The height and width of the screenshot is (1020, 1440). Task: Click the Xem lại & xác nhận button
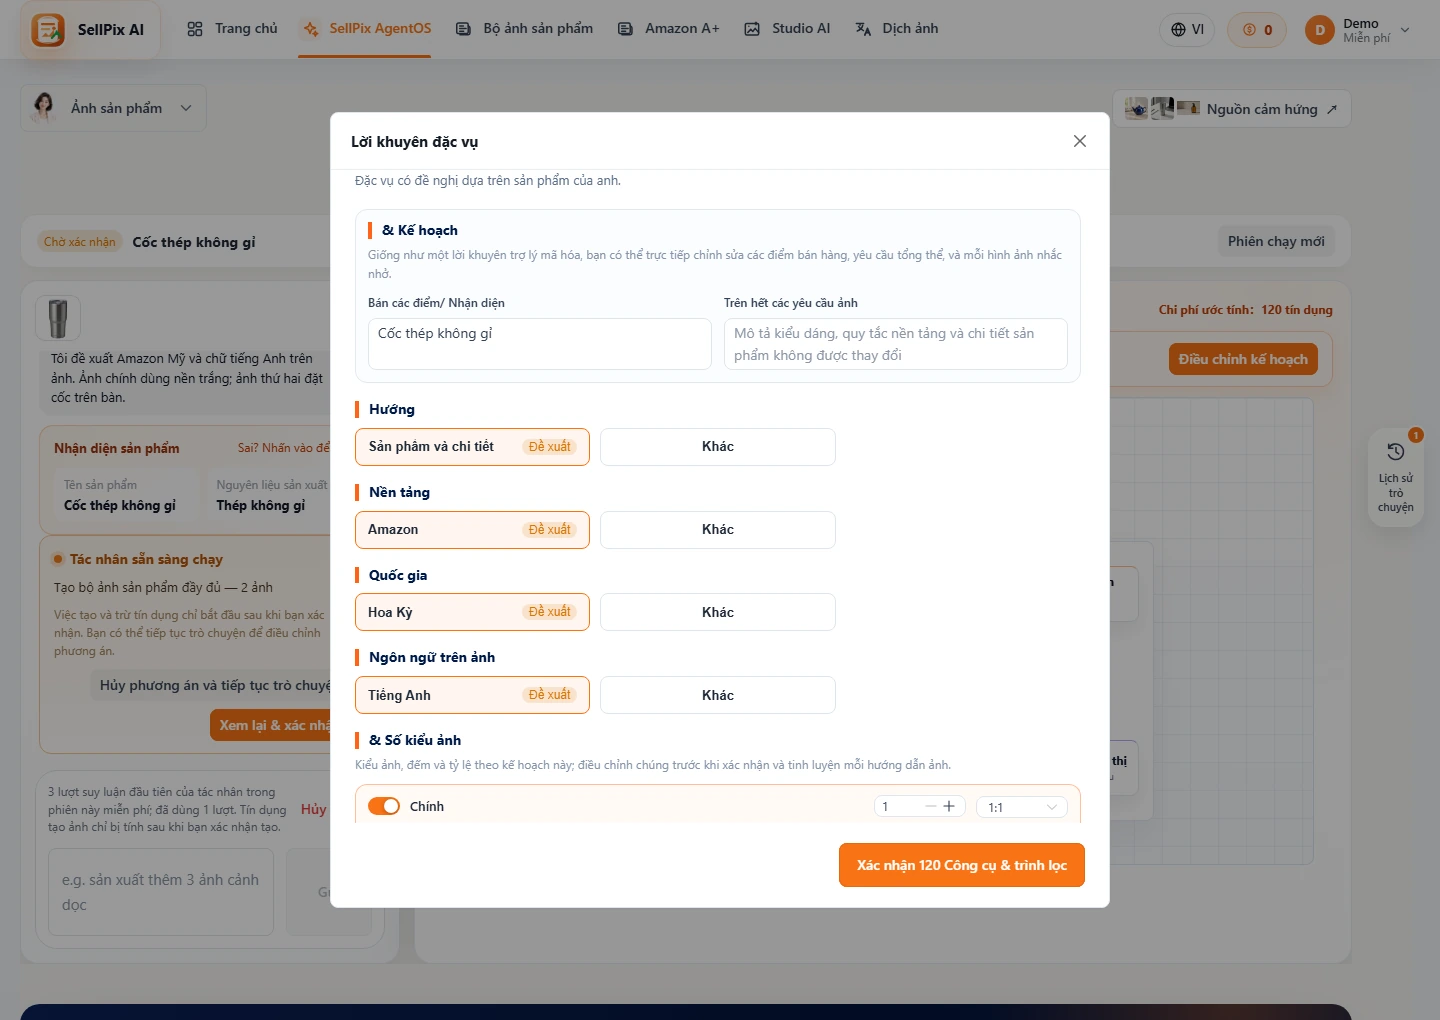[272, 725]
